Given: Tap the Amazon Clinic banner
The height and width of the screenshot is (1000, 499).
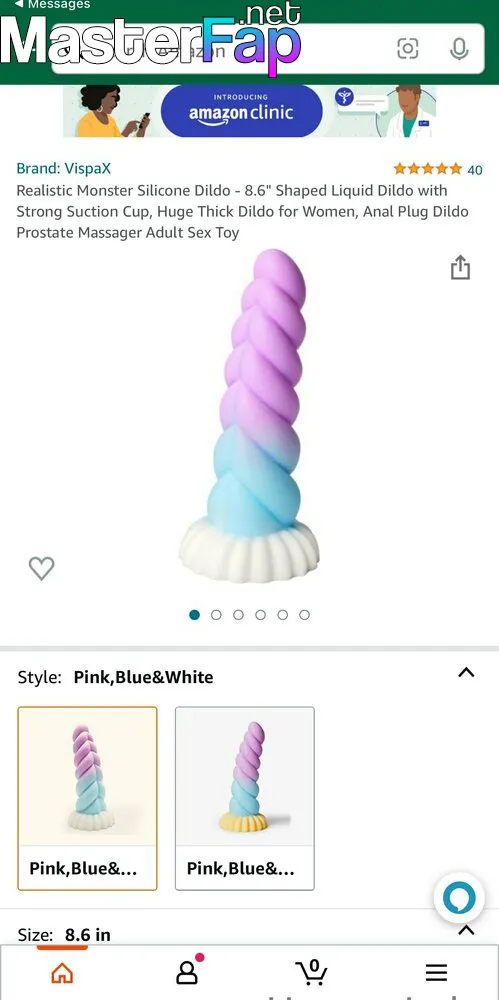Looking at the screenshot, I should 250,112.
